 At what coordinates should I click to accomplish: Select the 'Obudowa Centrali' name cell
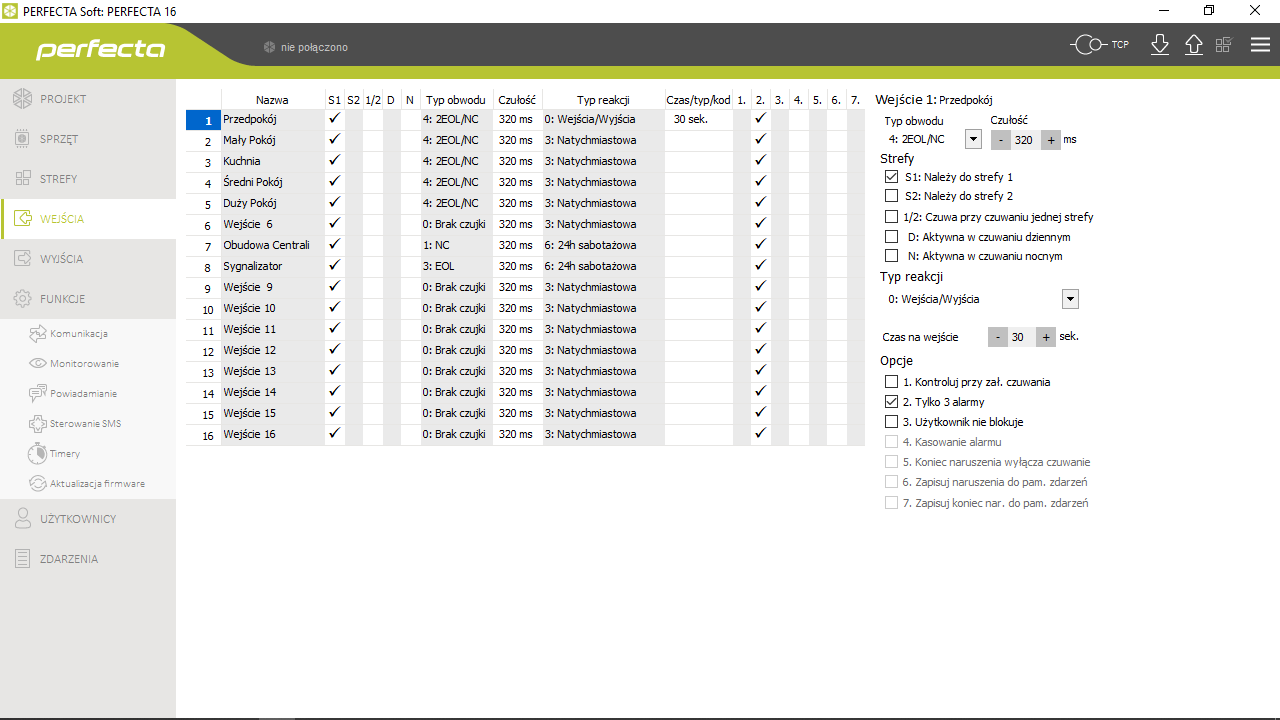point(272,245)
